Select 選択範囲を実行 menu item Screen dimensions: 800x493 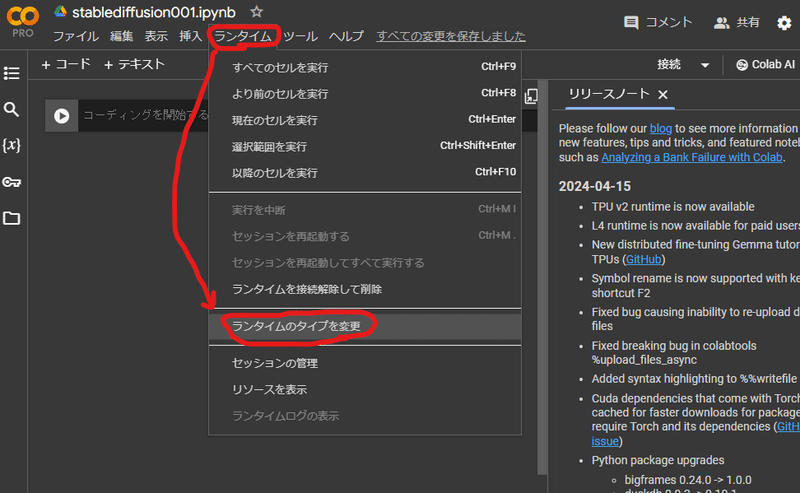365,146
